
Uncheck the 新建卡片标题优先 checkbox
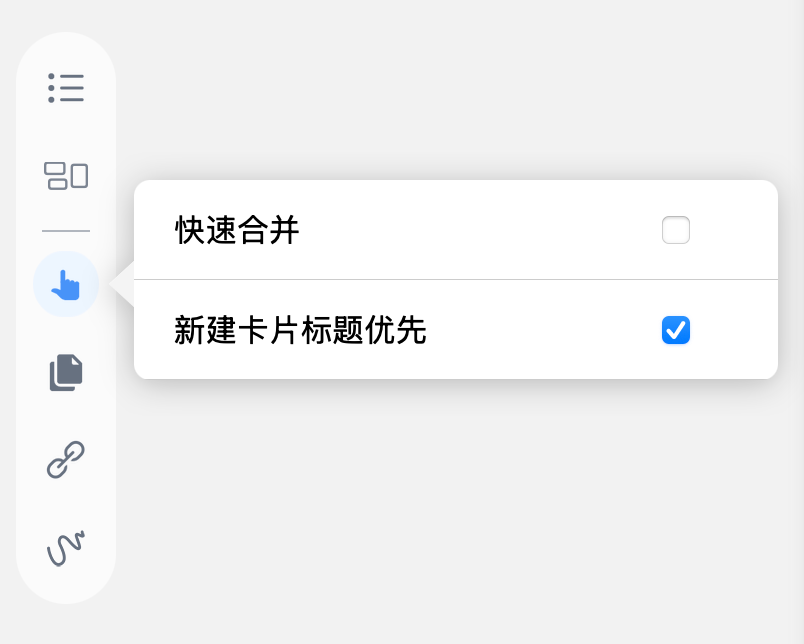676,330
